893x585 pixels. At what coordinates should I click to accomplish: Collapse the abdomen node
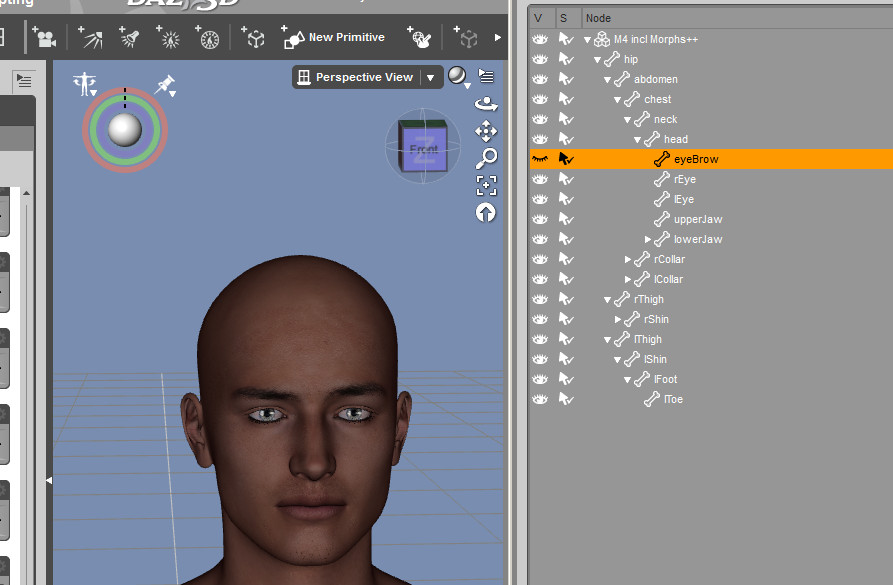tap(607, 80)
